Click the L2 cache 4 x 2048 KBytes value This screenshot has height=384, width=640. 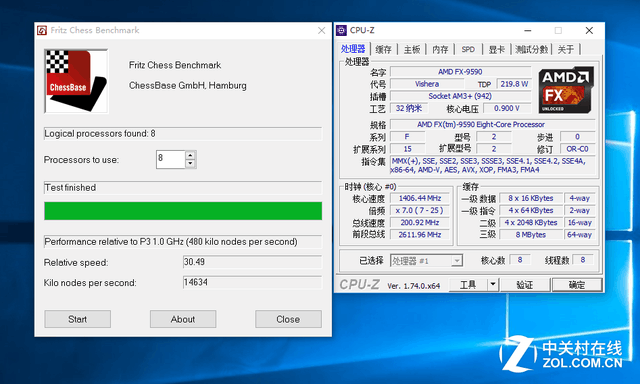(x=531, y=223)
